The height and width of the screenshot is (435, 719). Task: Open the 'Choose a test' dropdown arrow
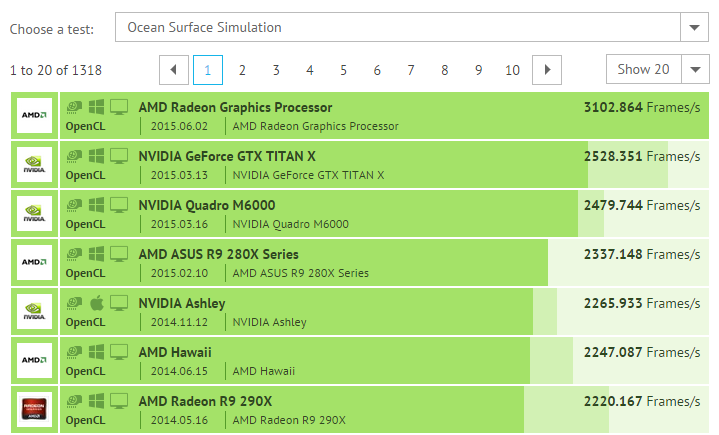click(694, 27)
